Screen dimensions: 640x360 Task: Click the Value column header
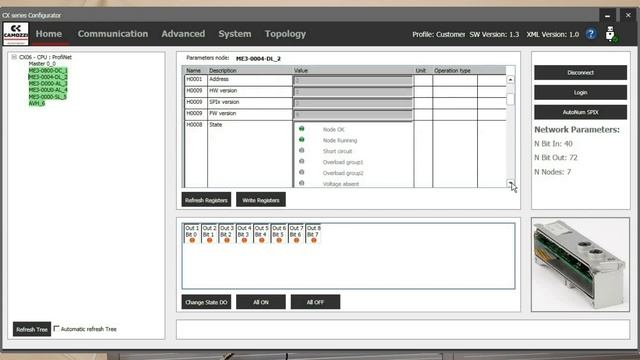coord(301,71)
